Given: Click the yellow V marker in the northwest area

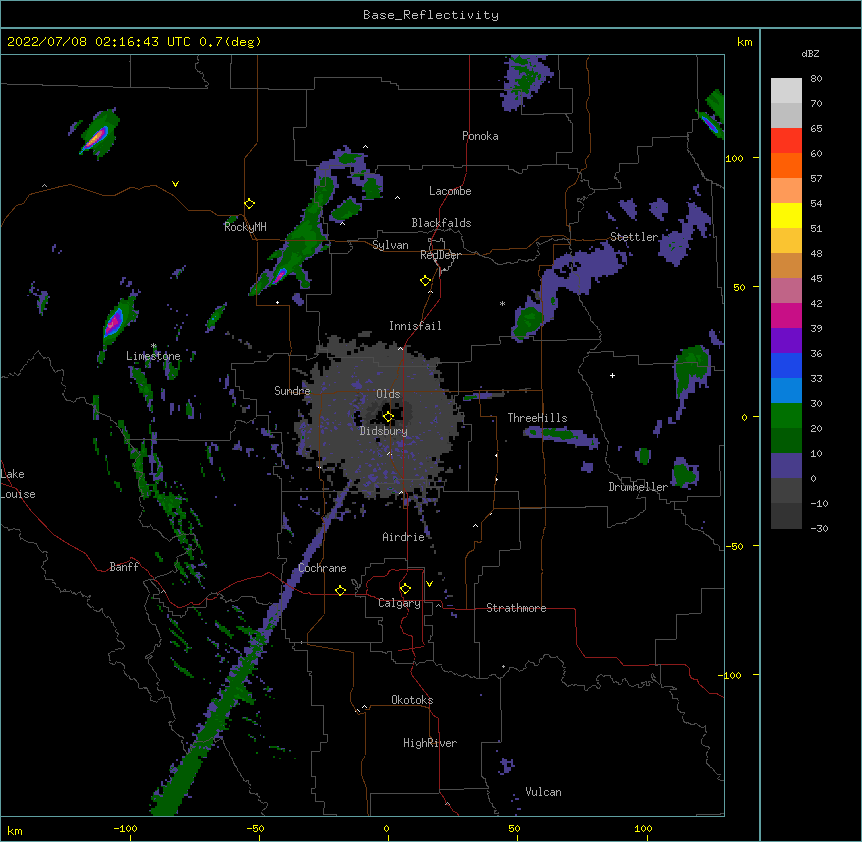Looking at the screenshot, I should (175, 184).
